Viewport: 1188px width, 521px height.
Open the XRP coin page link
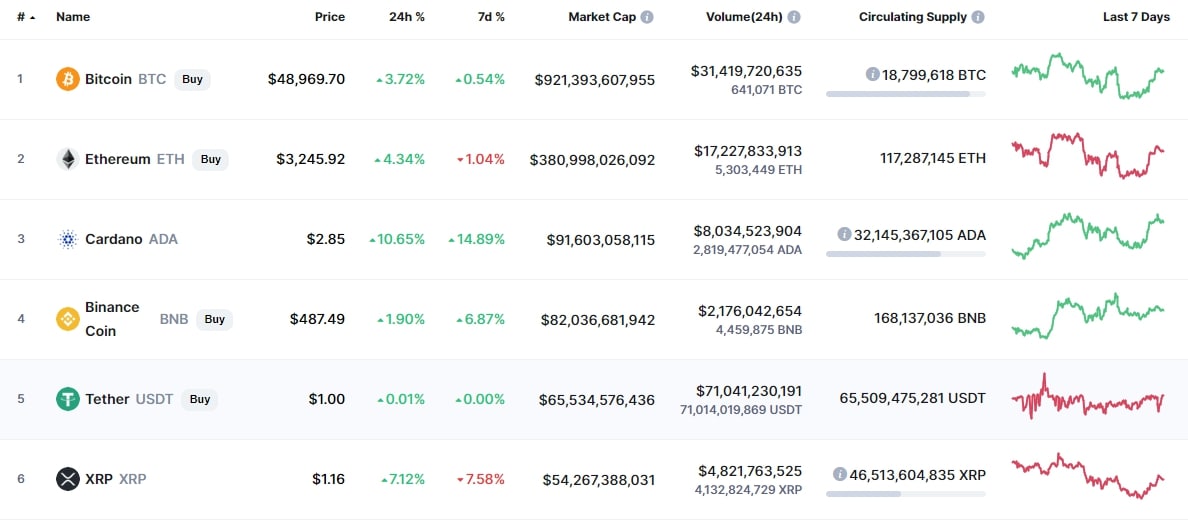pyautogui.click(x=98, y=479)
